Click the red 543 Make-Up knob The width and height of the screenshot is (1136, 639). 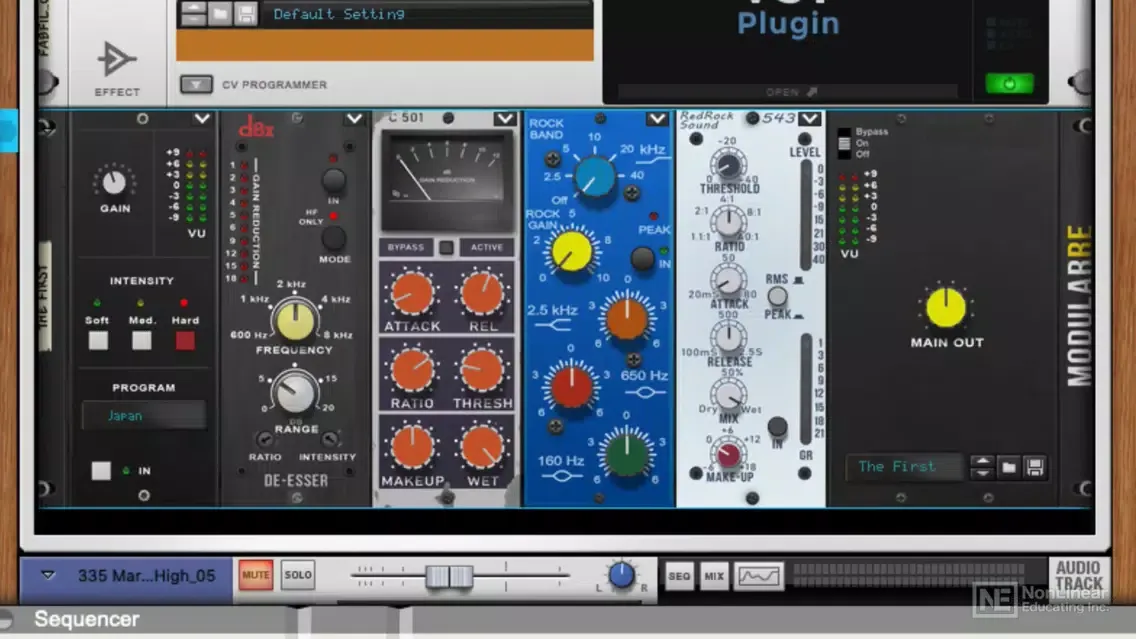tap(727, 454)
